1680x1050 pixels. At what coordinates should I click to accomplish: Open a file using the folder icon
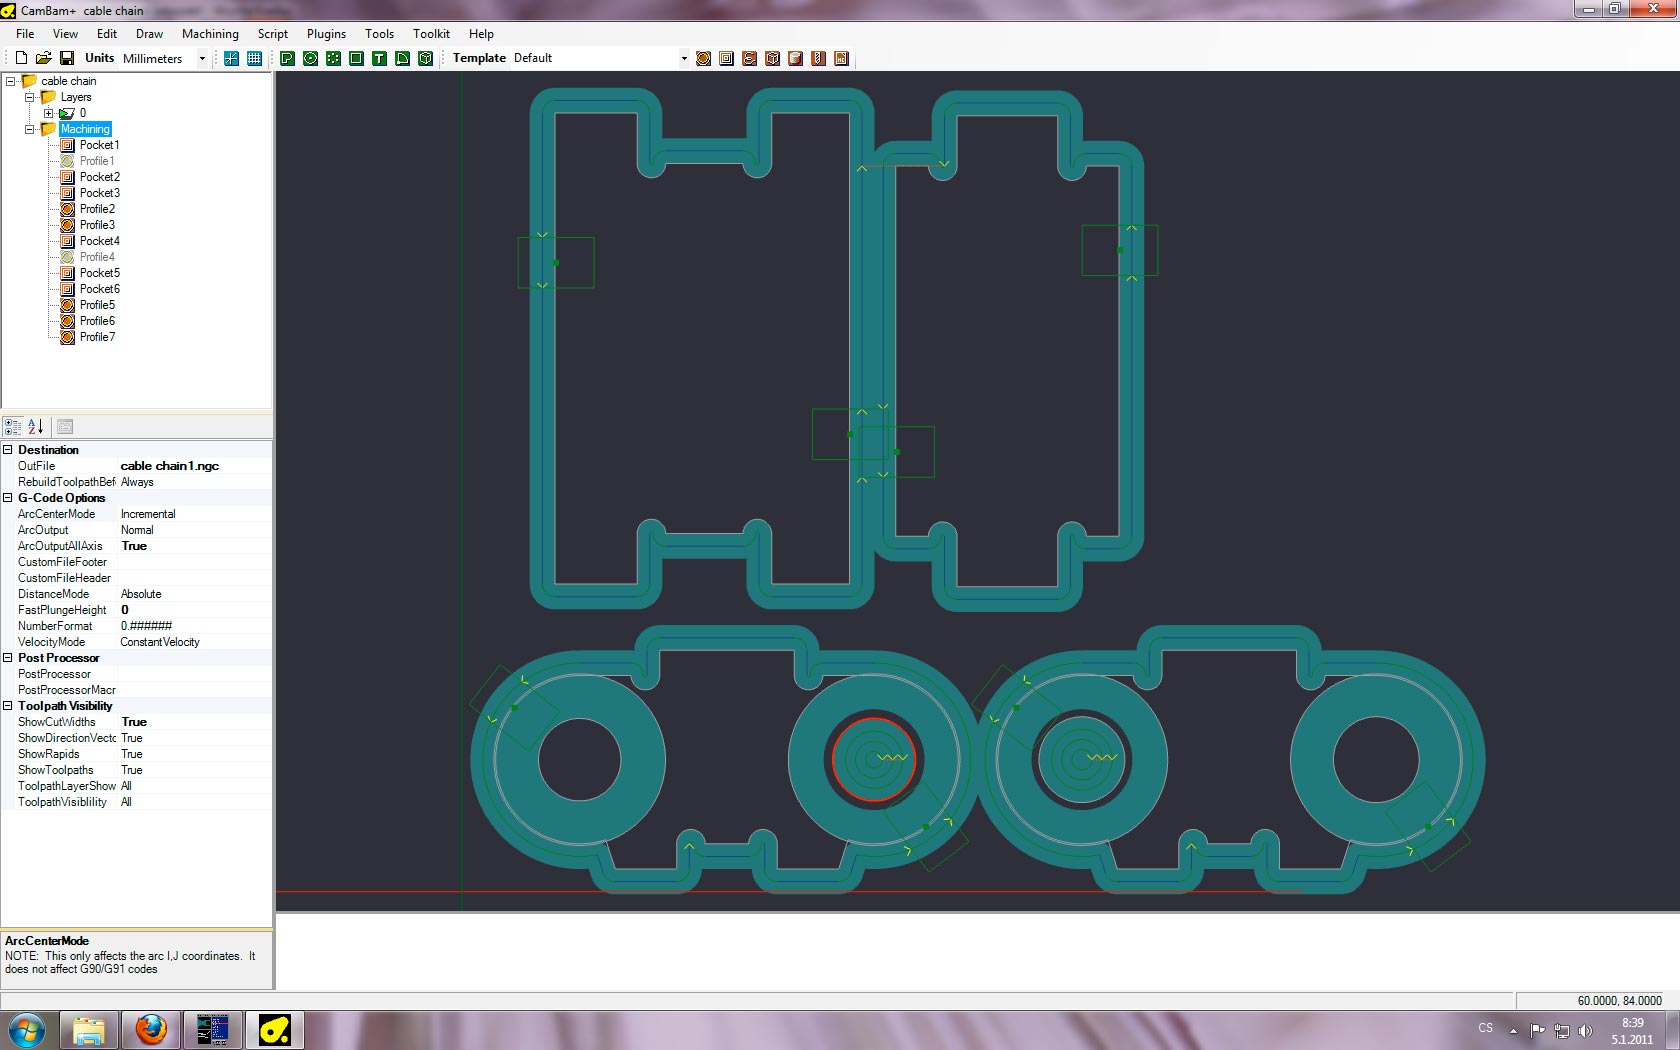[44, 58]
